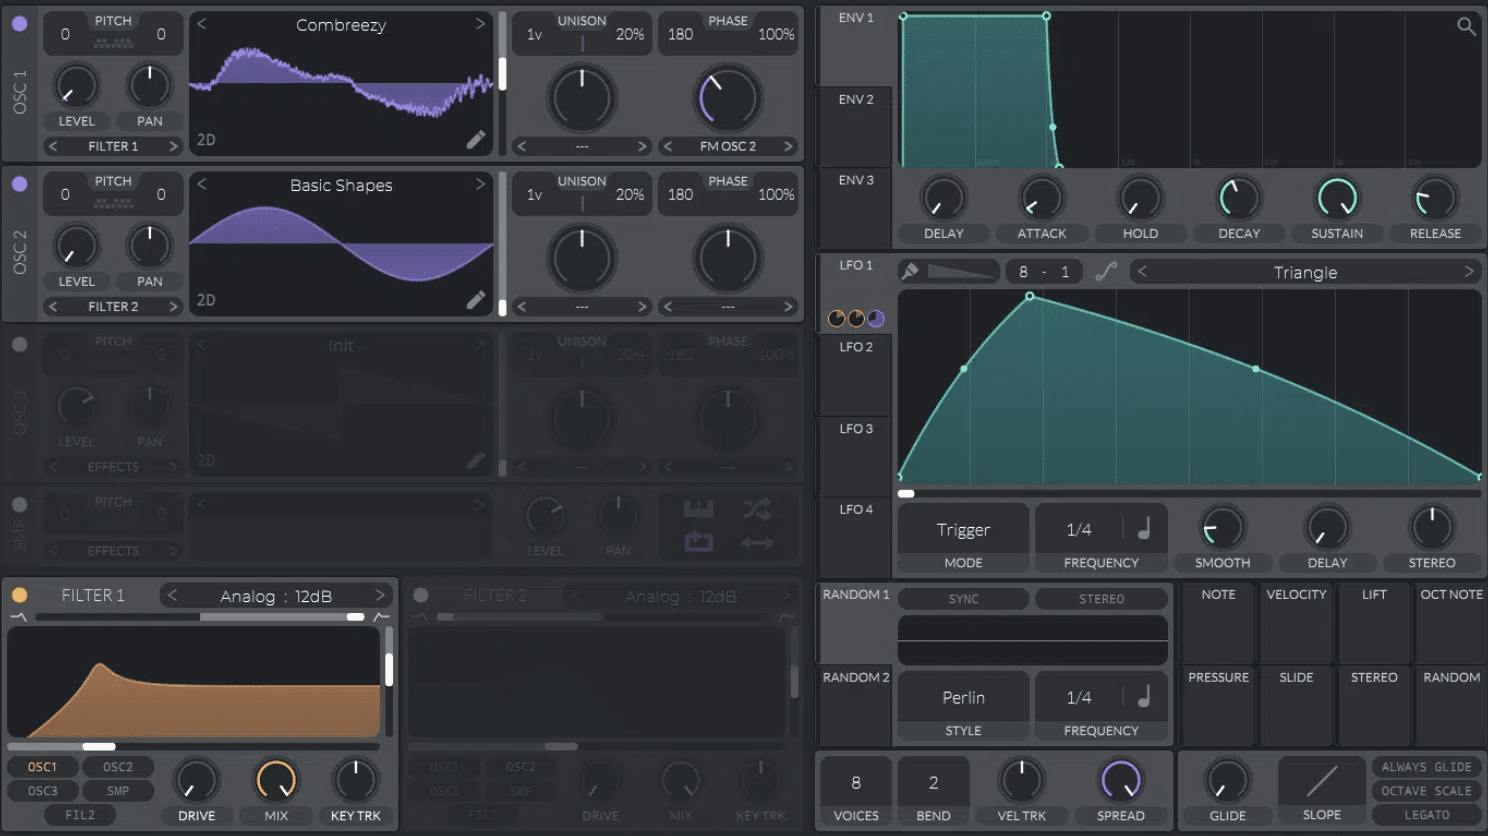
Task: Click the Filter 1 MIX knob
Action: point(276,782)
